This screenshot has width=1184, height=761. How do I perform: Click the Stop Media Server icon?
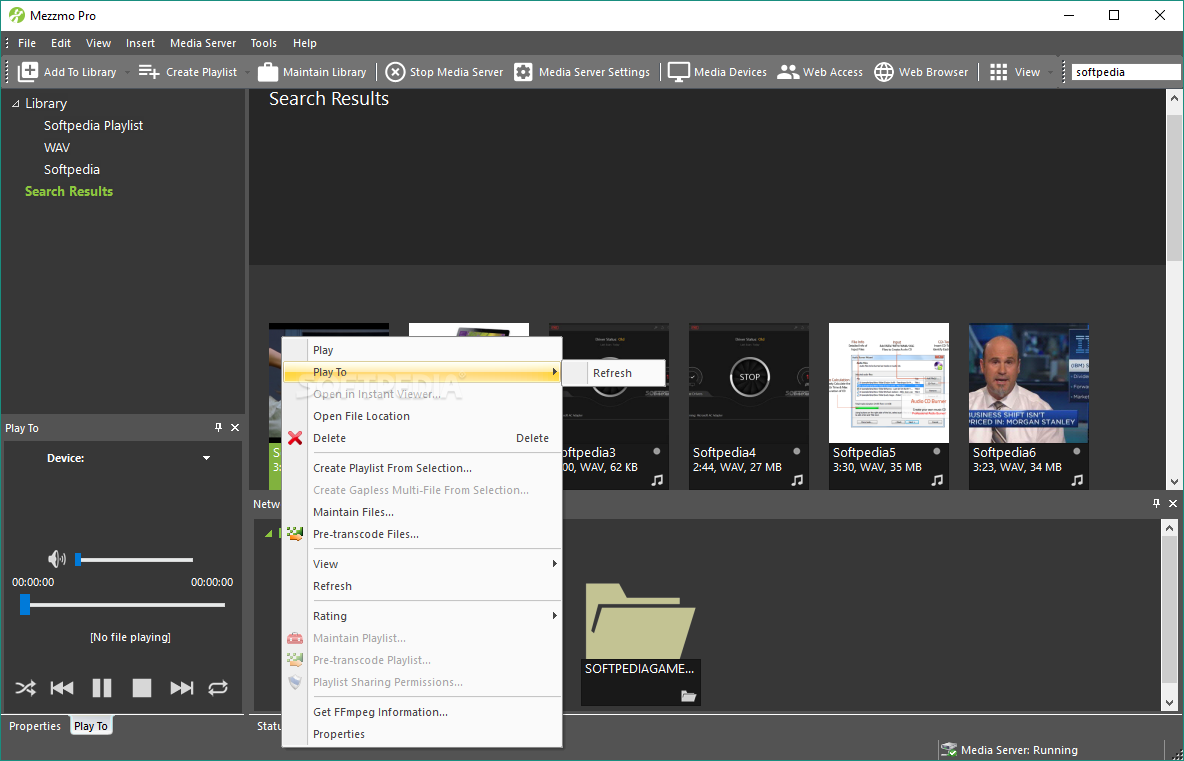click(395, 72)
